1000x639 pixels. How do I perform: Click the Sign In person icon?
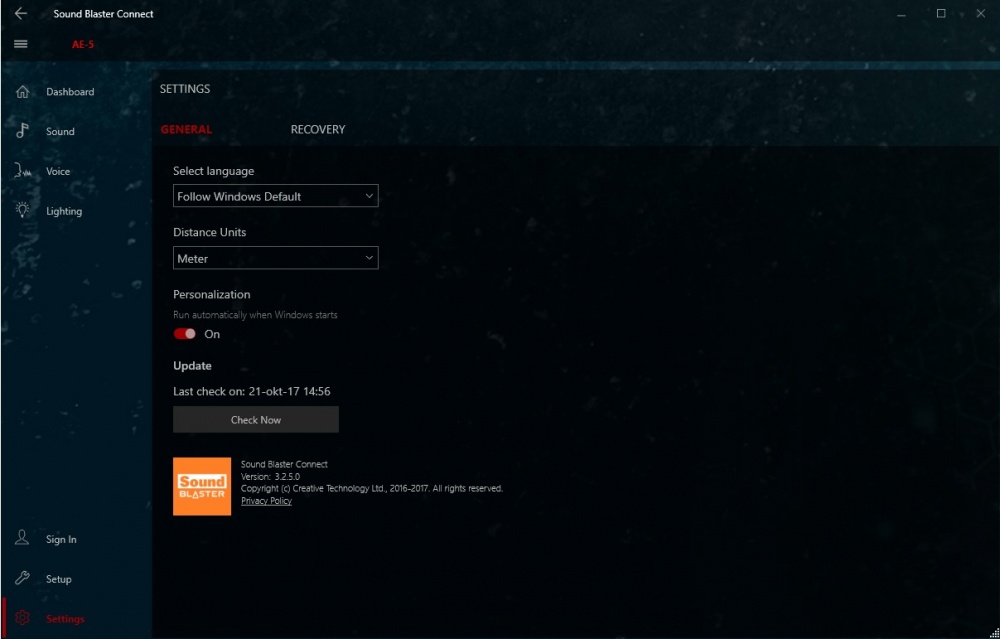(x=22, y=538)
